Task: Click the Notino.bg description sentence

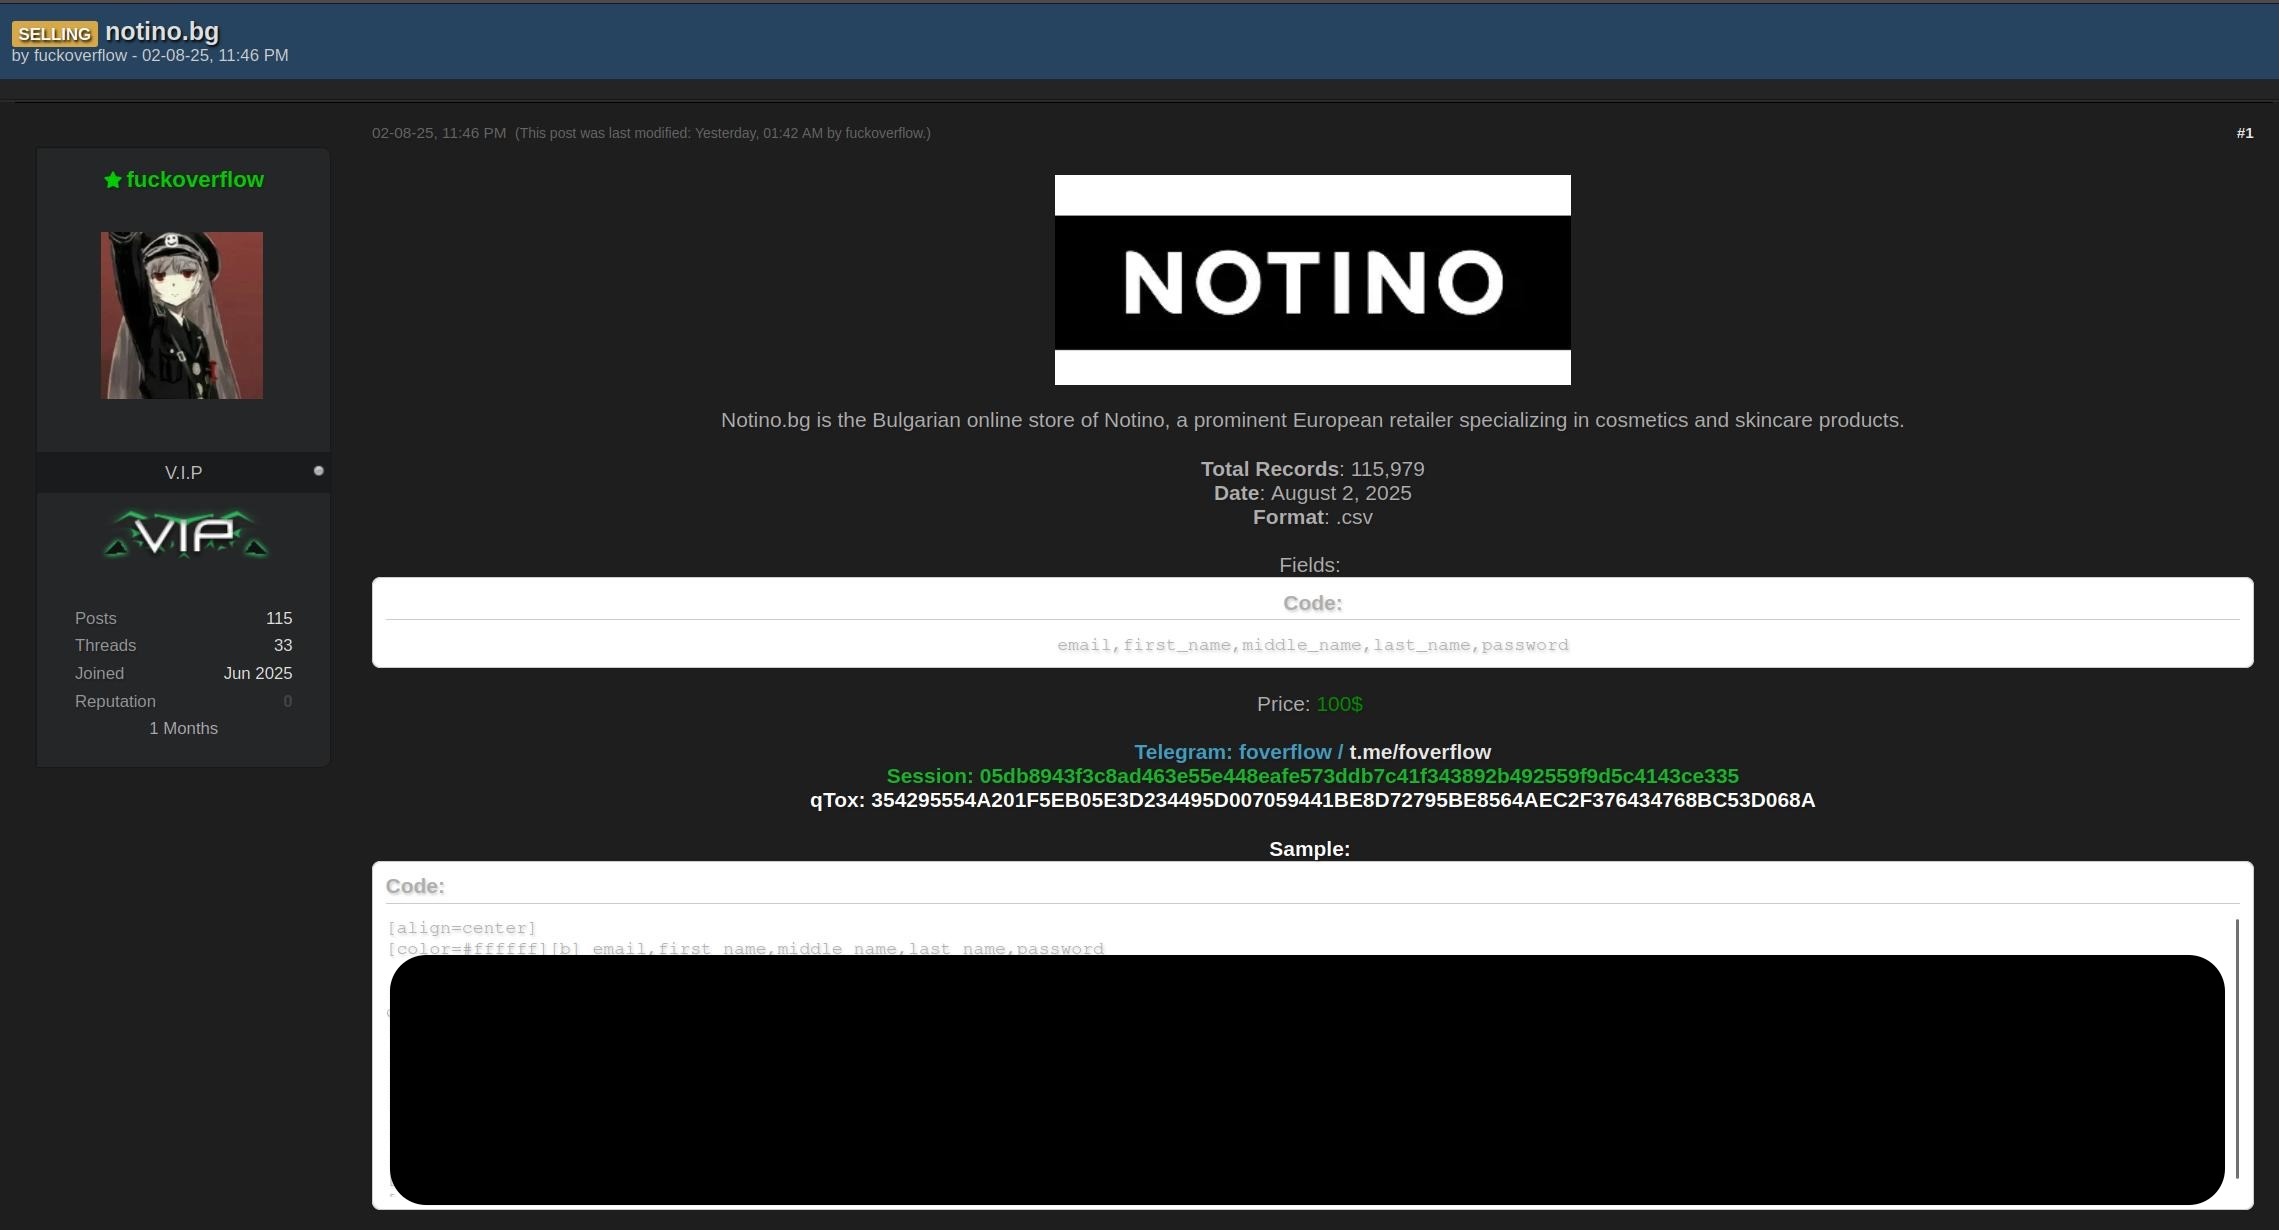Action: tap(1312, 420)
